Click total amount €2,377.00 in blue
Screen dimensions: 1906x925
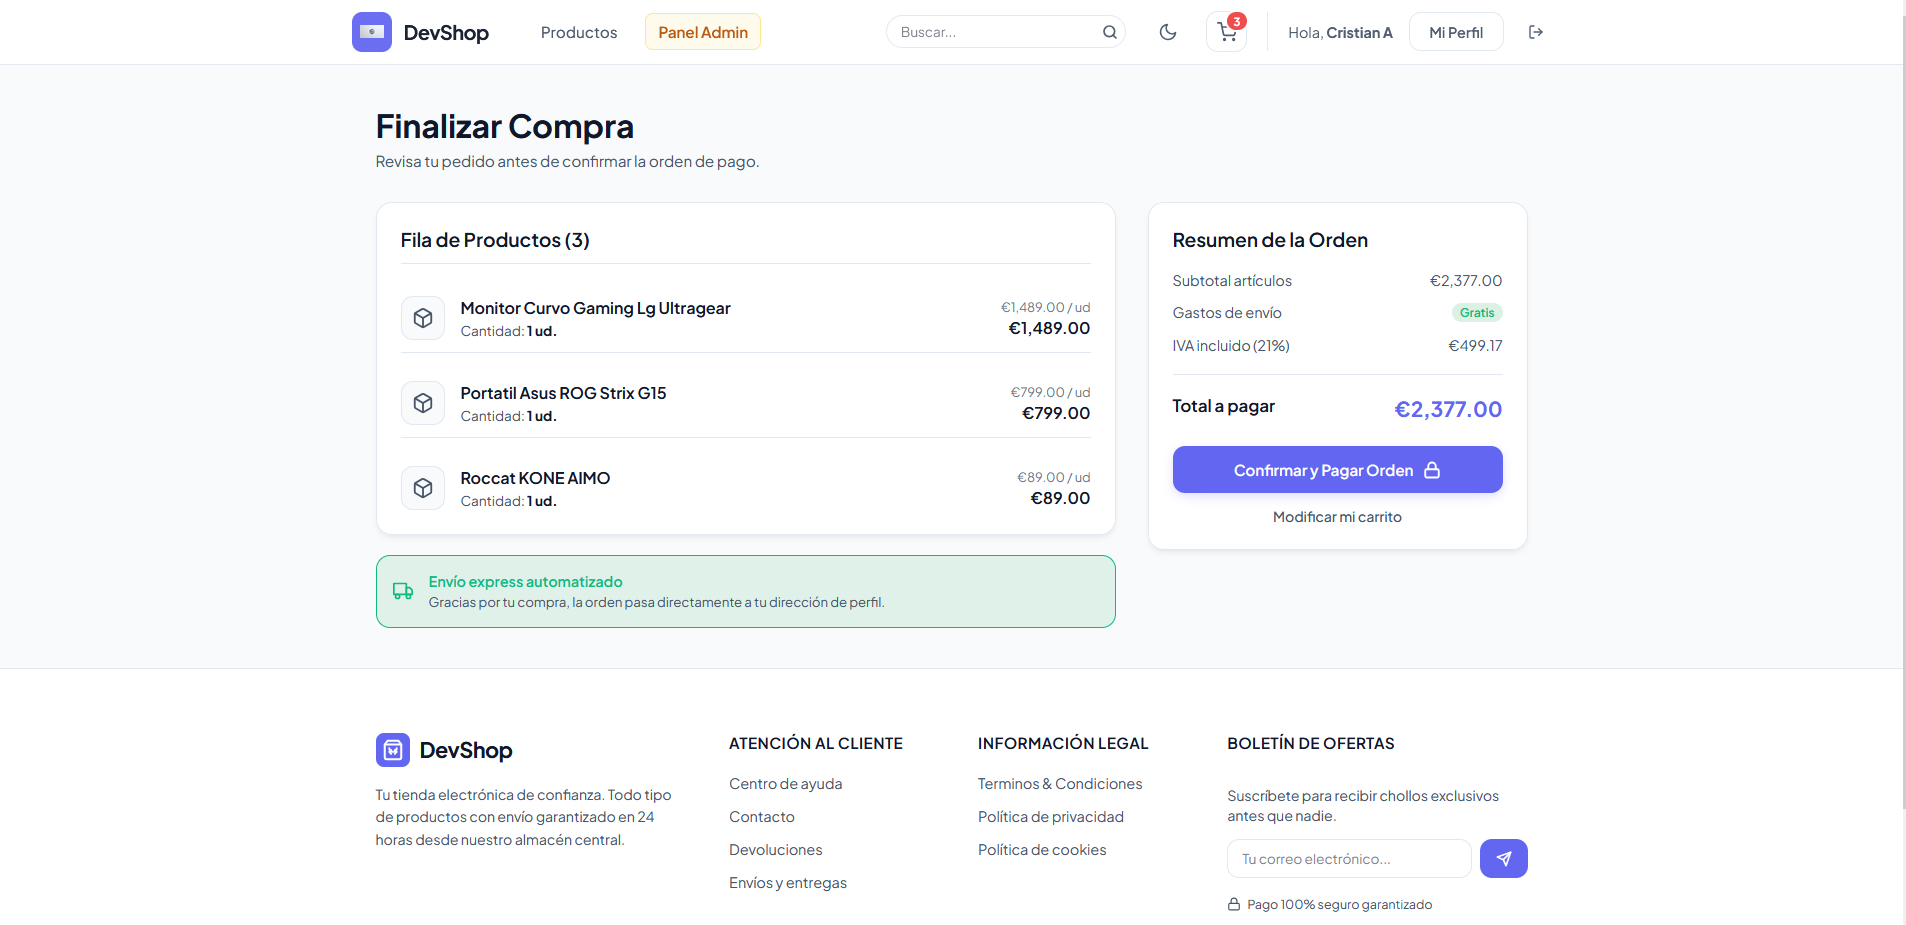(x=1448, y=409)
